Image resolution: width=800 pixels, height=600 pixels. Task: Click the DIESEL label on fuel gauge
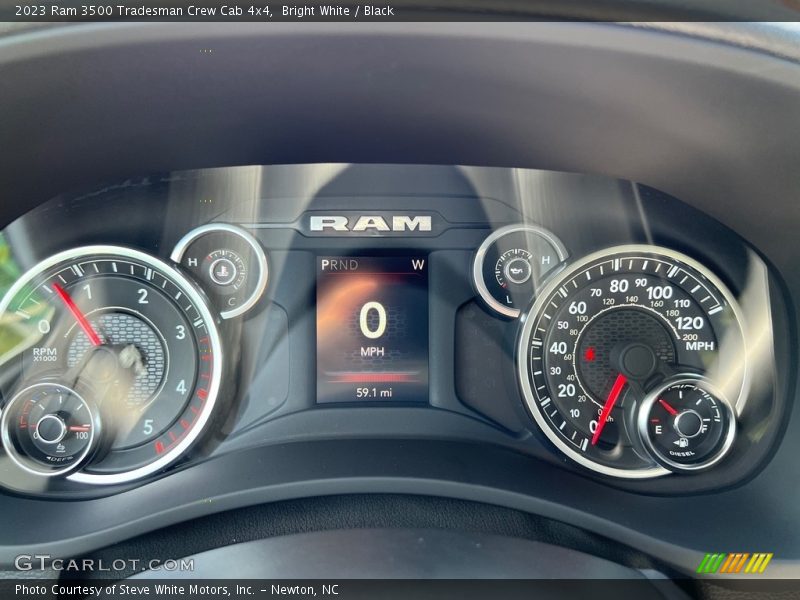[682, 453]
